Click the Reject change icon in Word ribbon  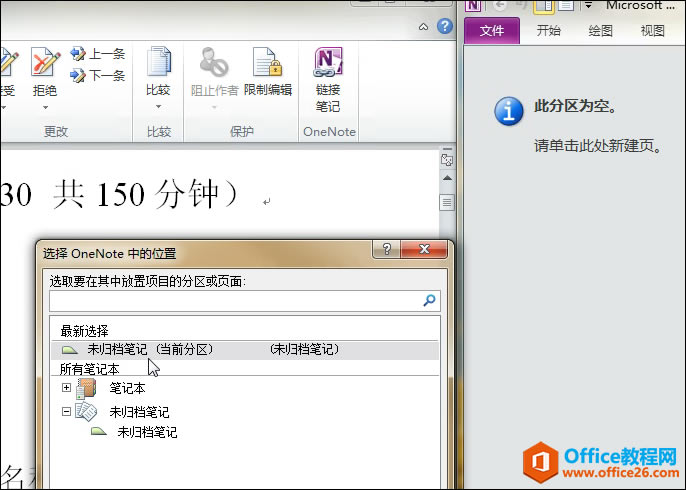tap(46, 63)
